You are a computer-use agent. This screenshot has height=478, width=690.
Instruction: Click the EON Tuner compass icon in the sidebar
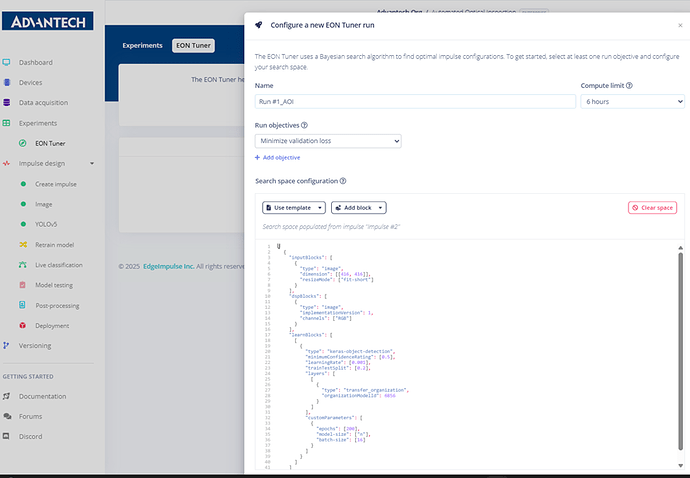pyautogui.click(x=22, y=143)
